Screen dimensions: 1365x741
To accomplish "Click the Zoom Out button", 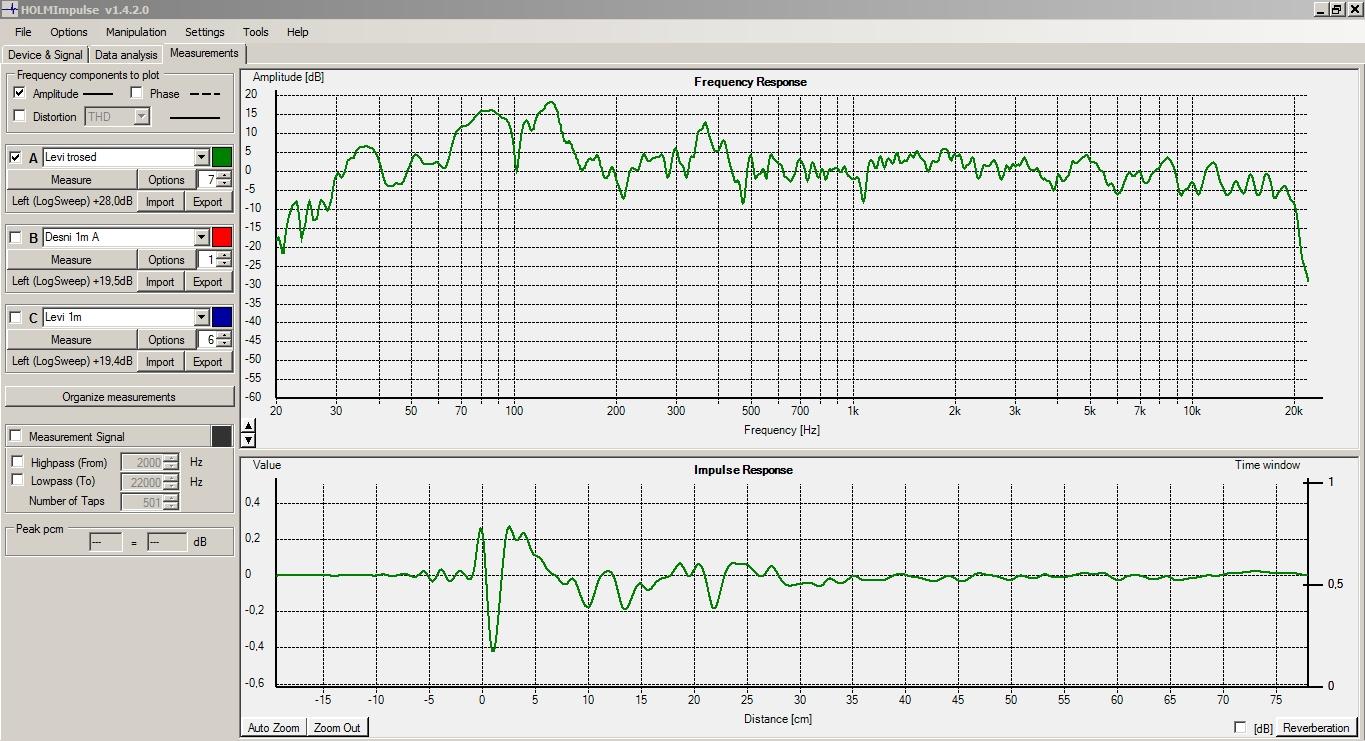I will (x=337, y=728).
